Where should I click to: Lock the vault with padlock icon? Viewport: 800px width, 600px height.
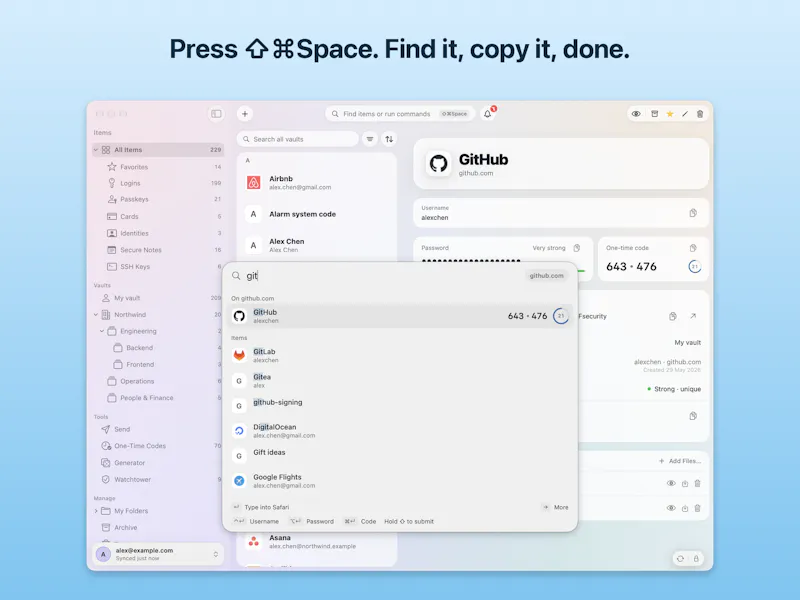(696, 559)
